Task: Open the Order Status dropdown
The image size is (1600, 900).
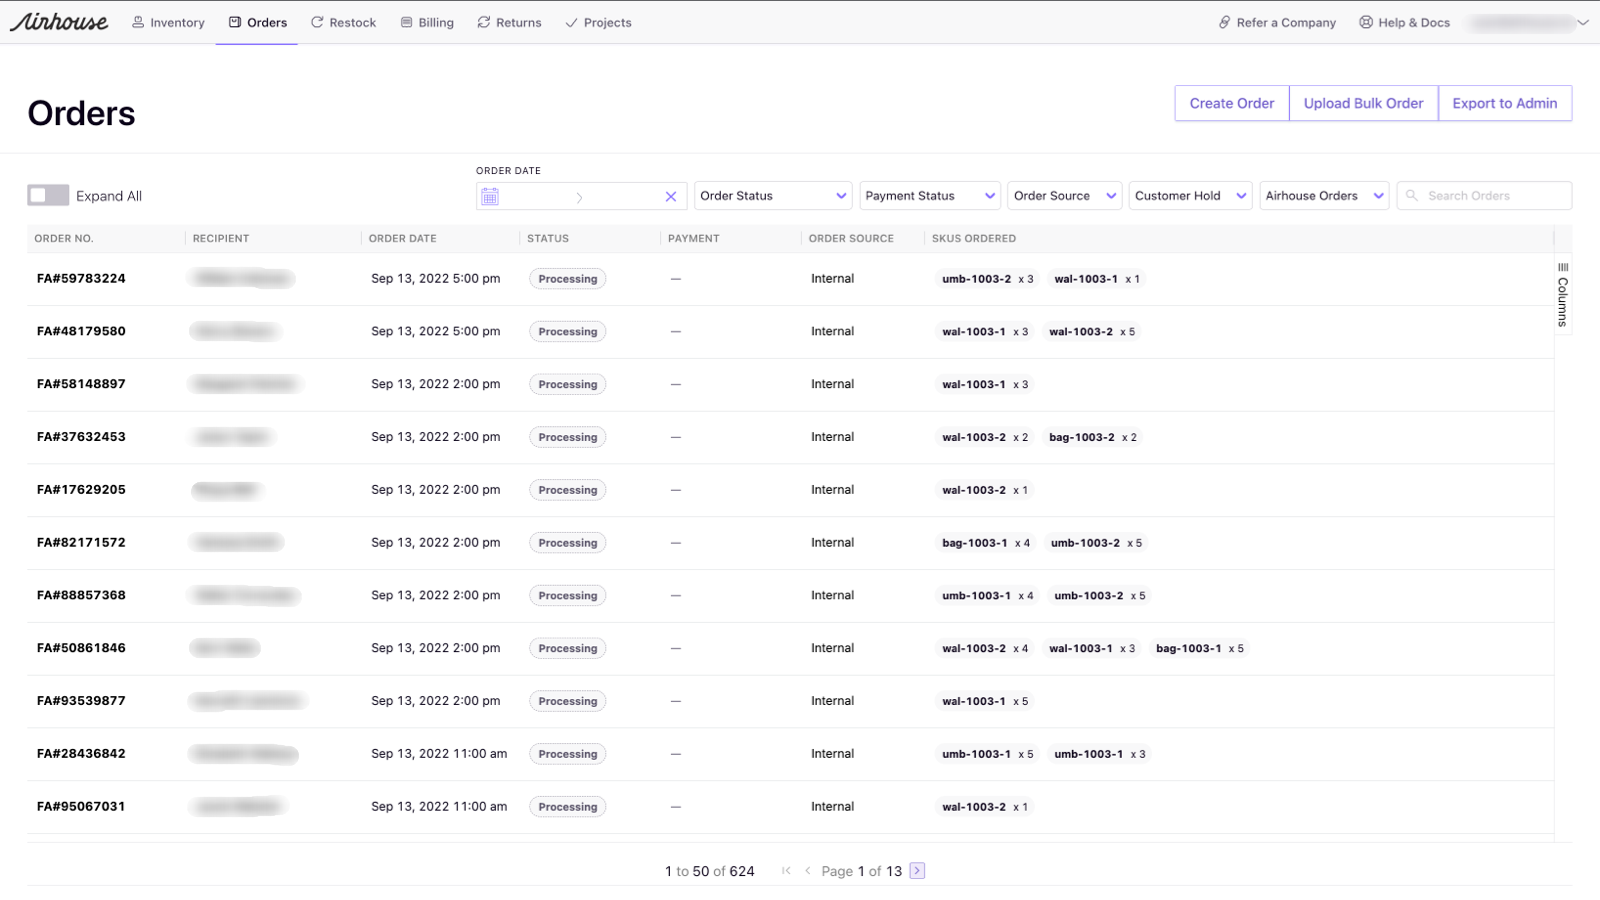Action: (773, 196)
